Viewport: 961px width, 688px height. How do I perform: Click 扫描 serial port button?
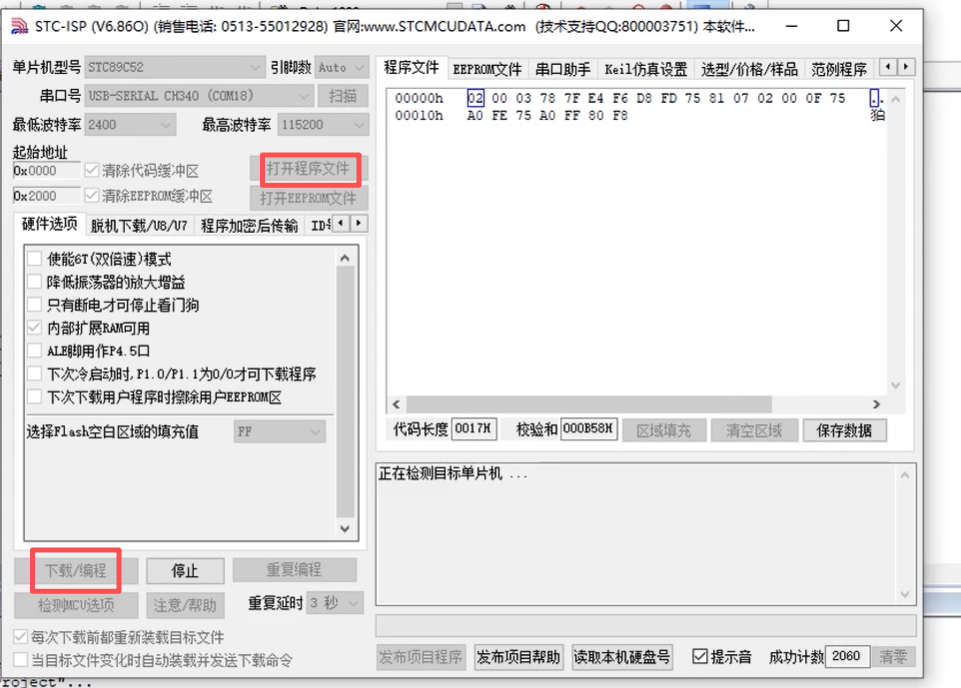(343, 96)
